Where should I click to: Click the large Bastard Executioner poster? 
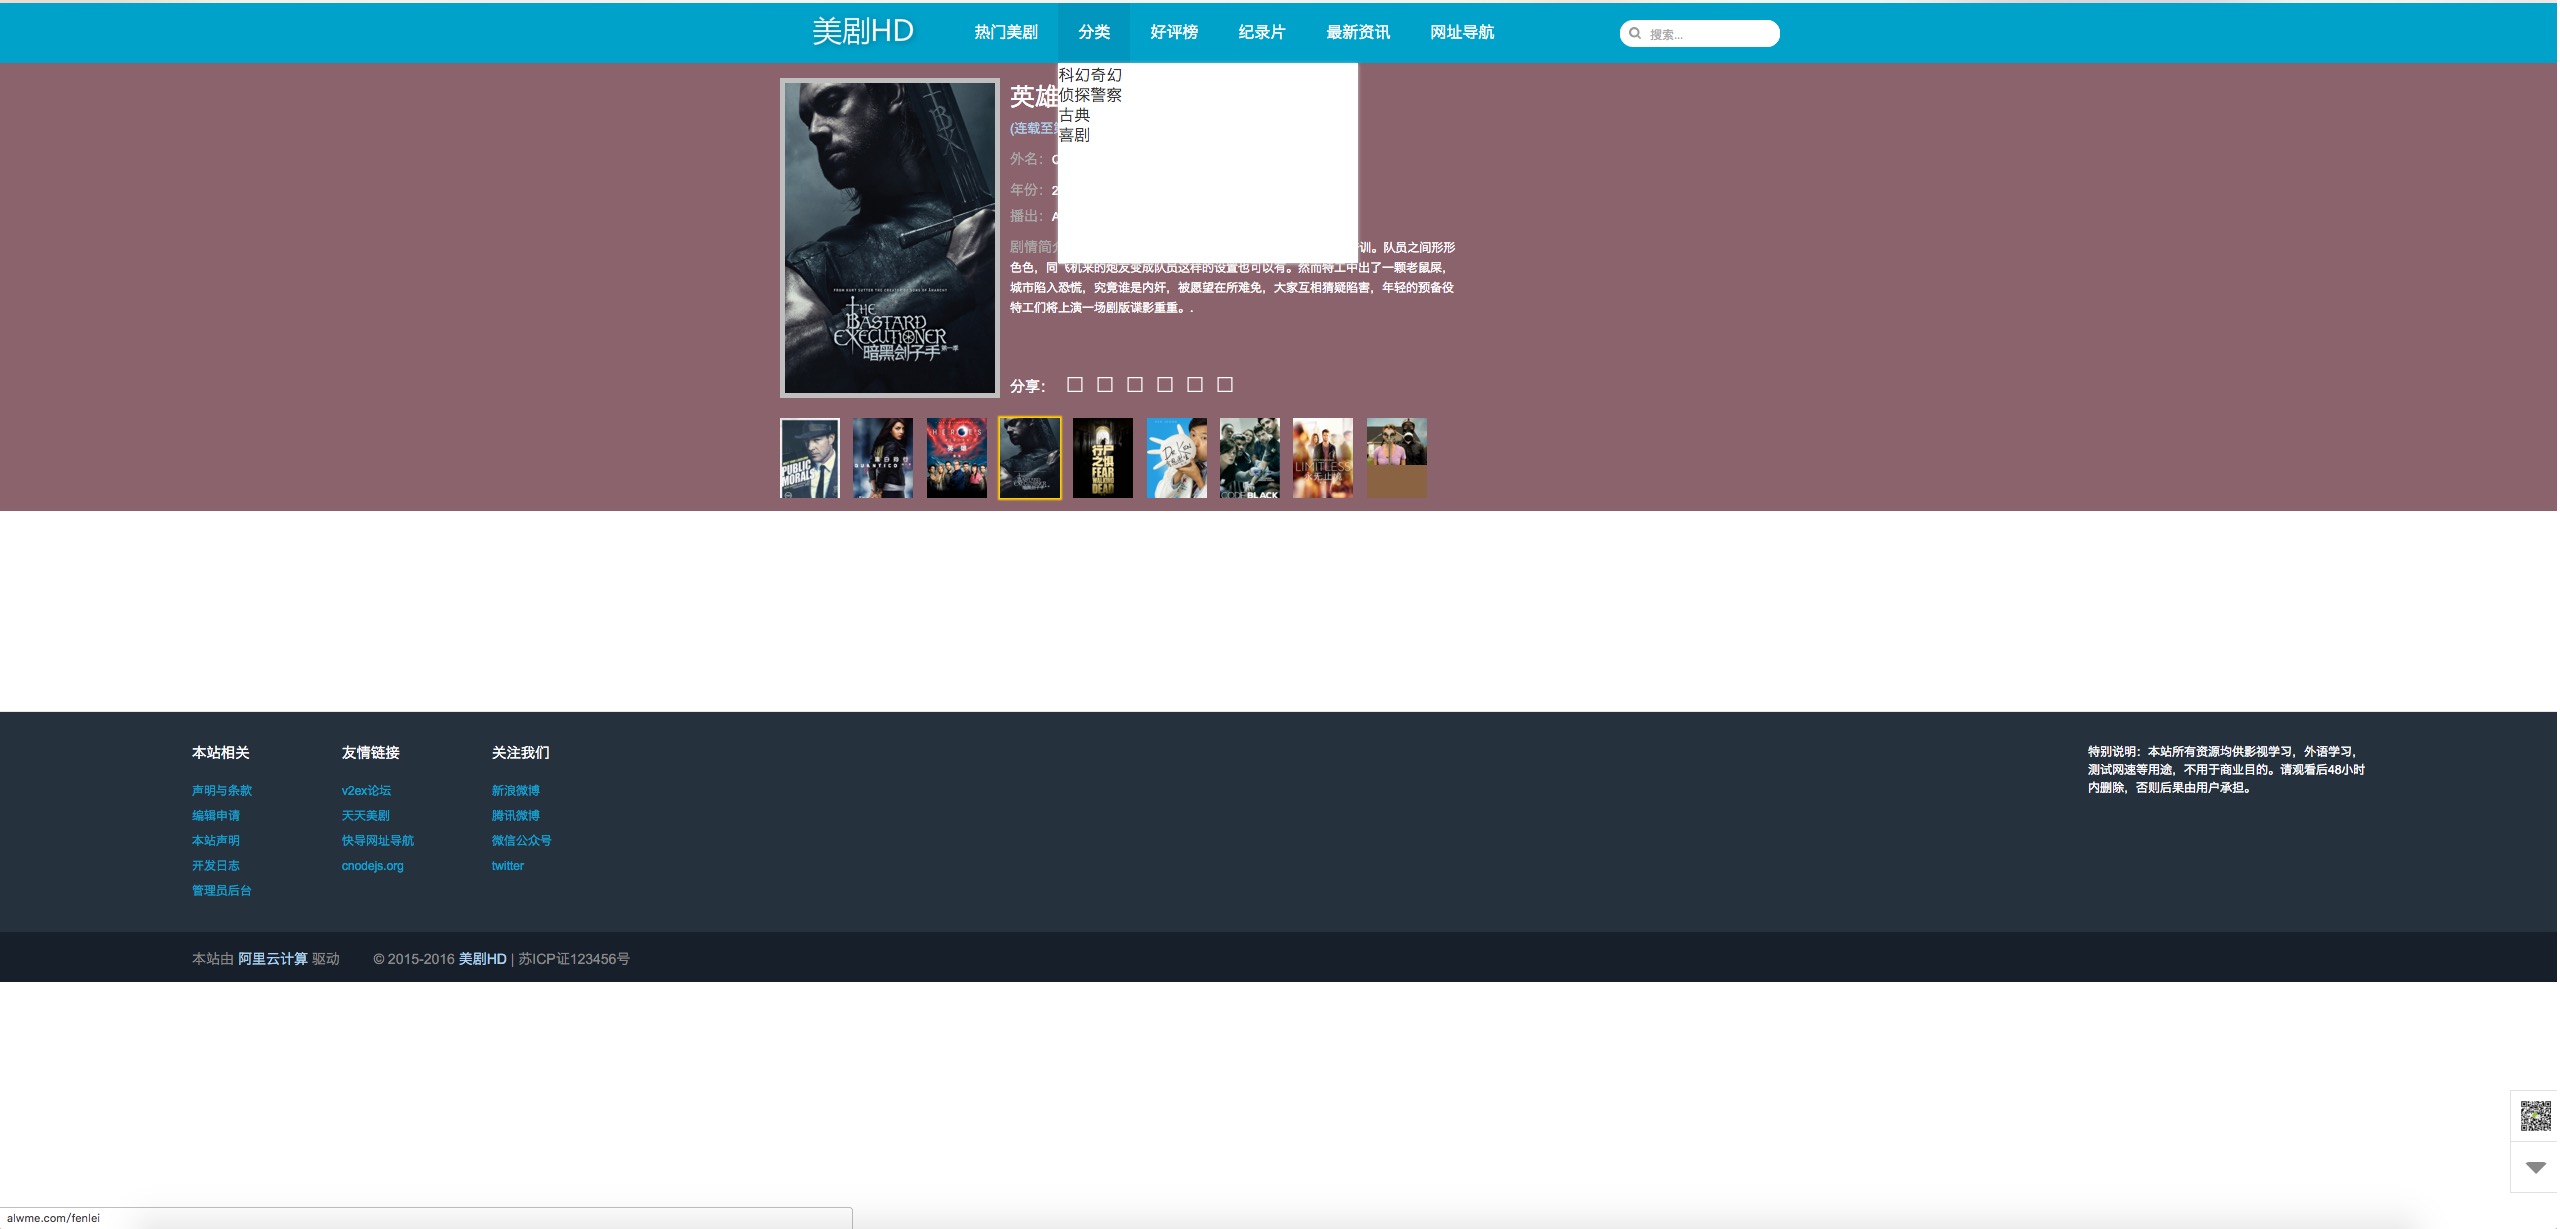coord(890,238)
